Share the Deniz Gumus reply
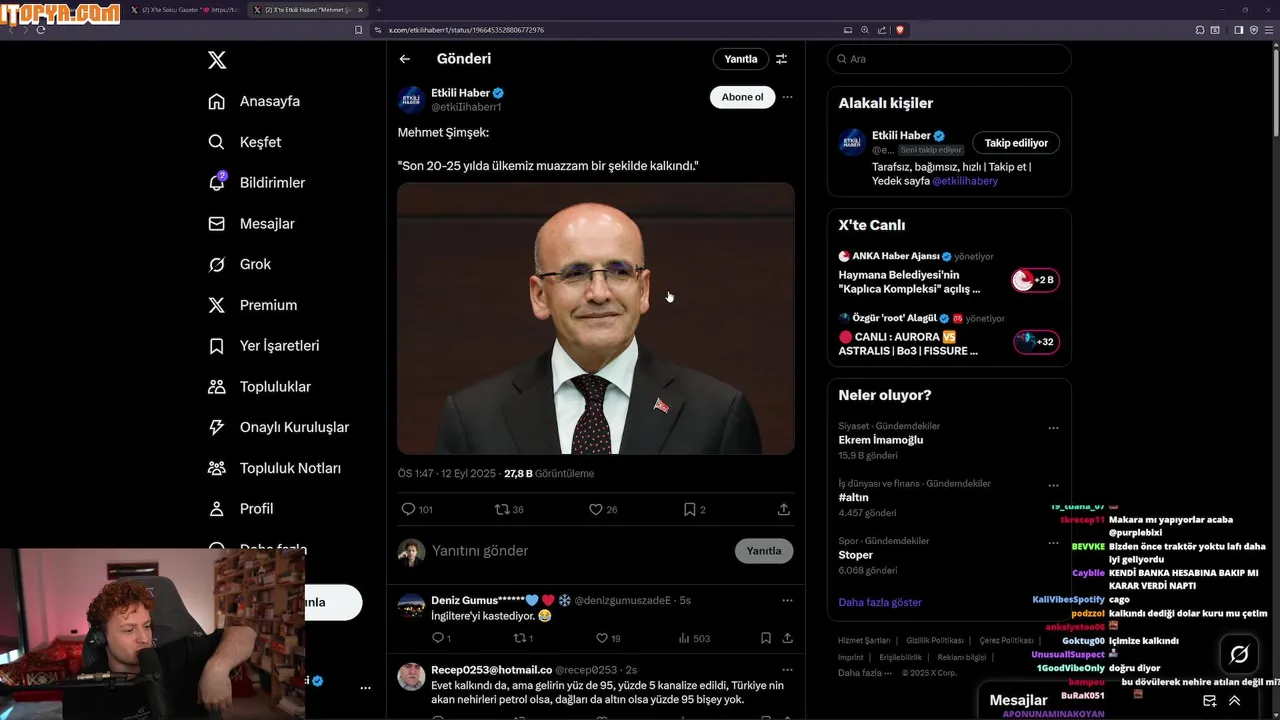The image size is (1280, 720). [788, 638]
